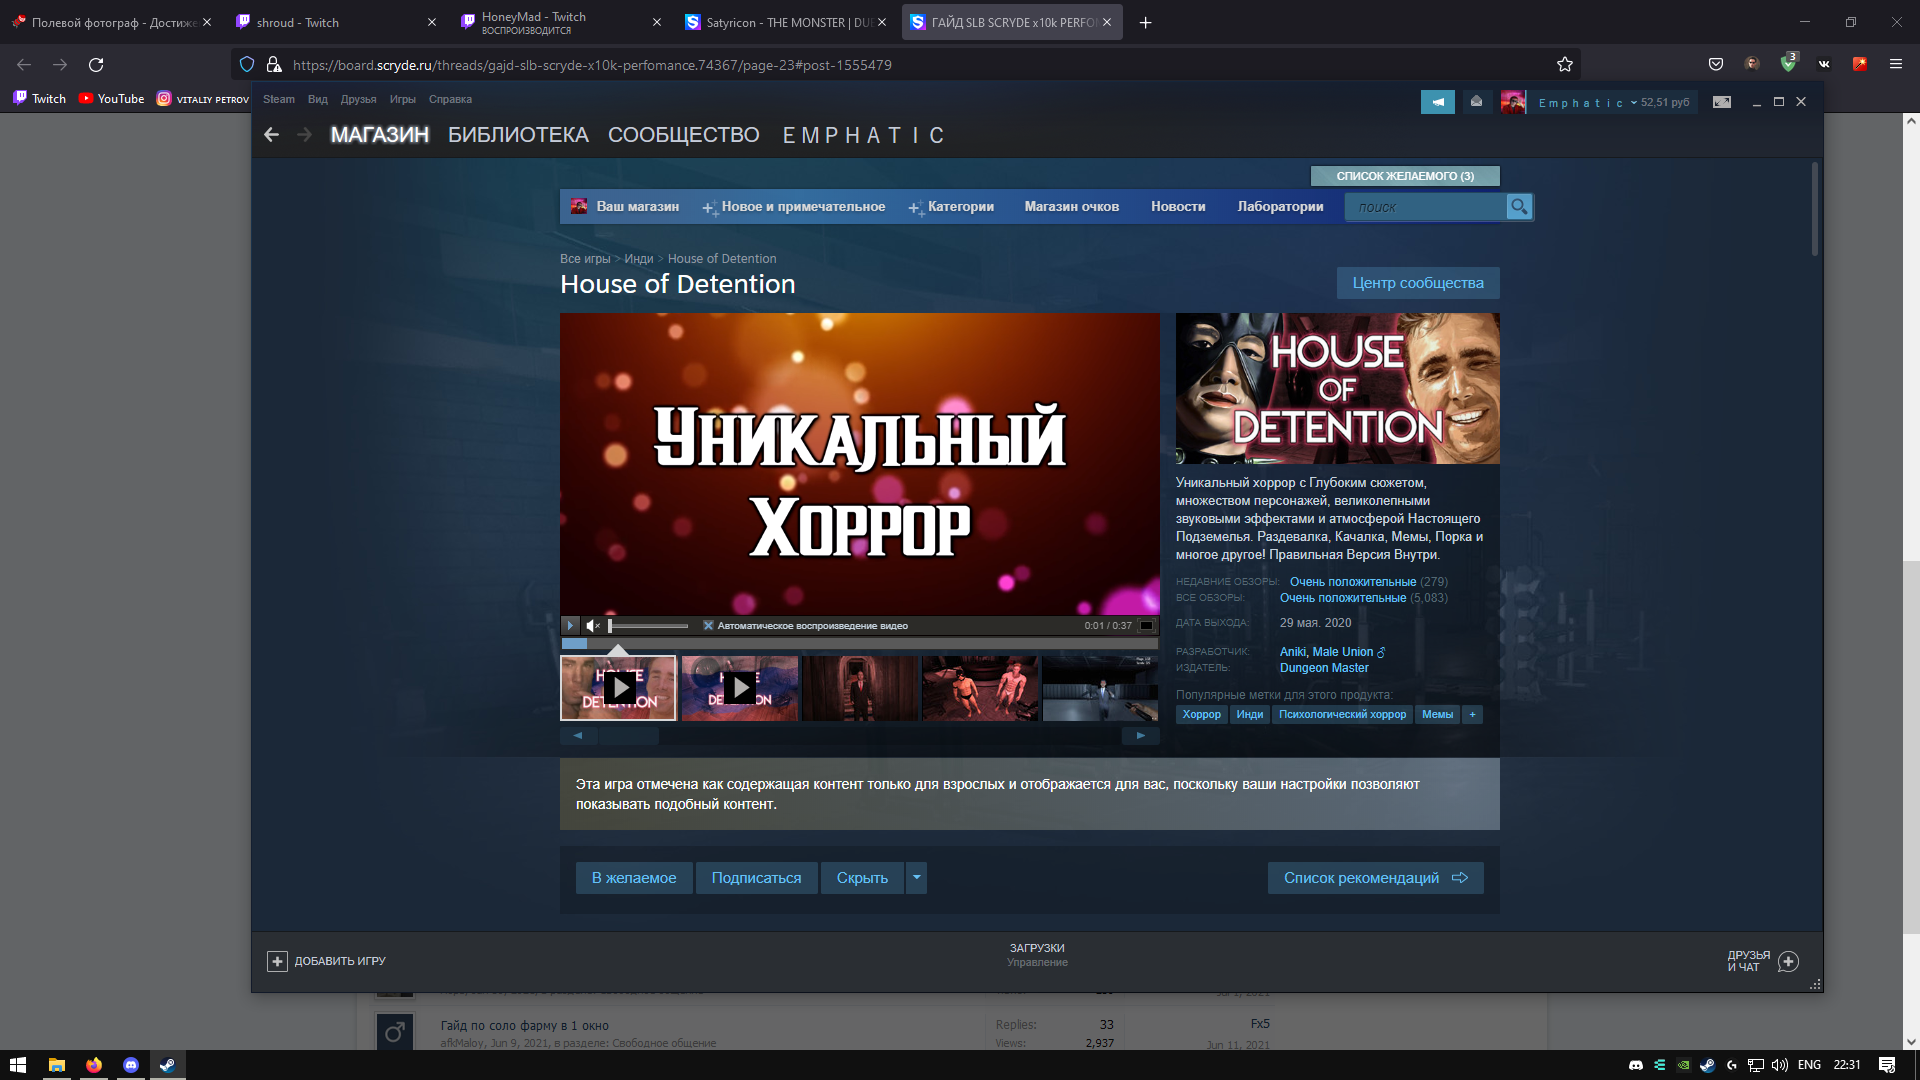Screen dimensions: 1920x1080
Task: Play the House of Detention trailer
Action: (x=571, y=626)
